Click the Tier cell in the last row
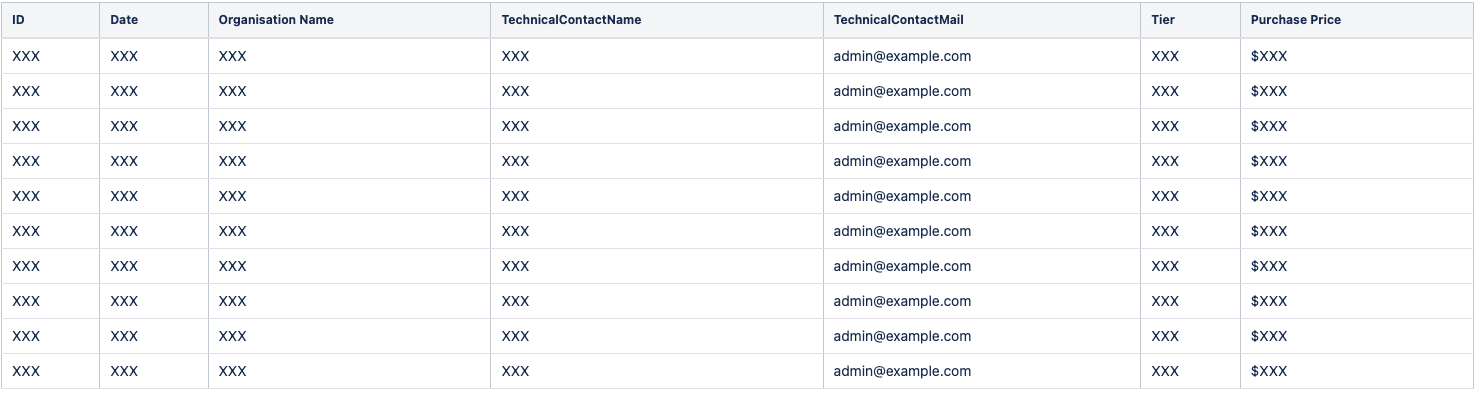 click(x=1190, y=371)
